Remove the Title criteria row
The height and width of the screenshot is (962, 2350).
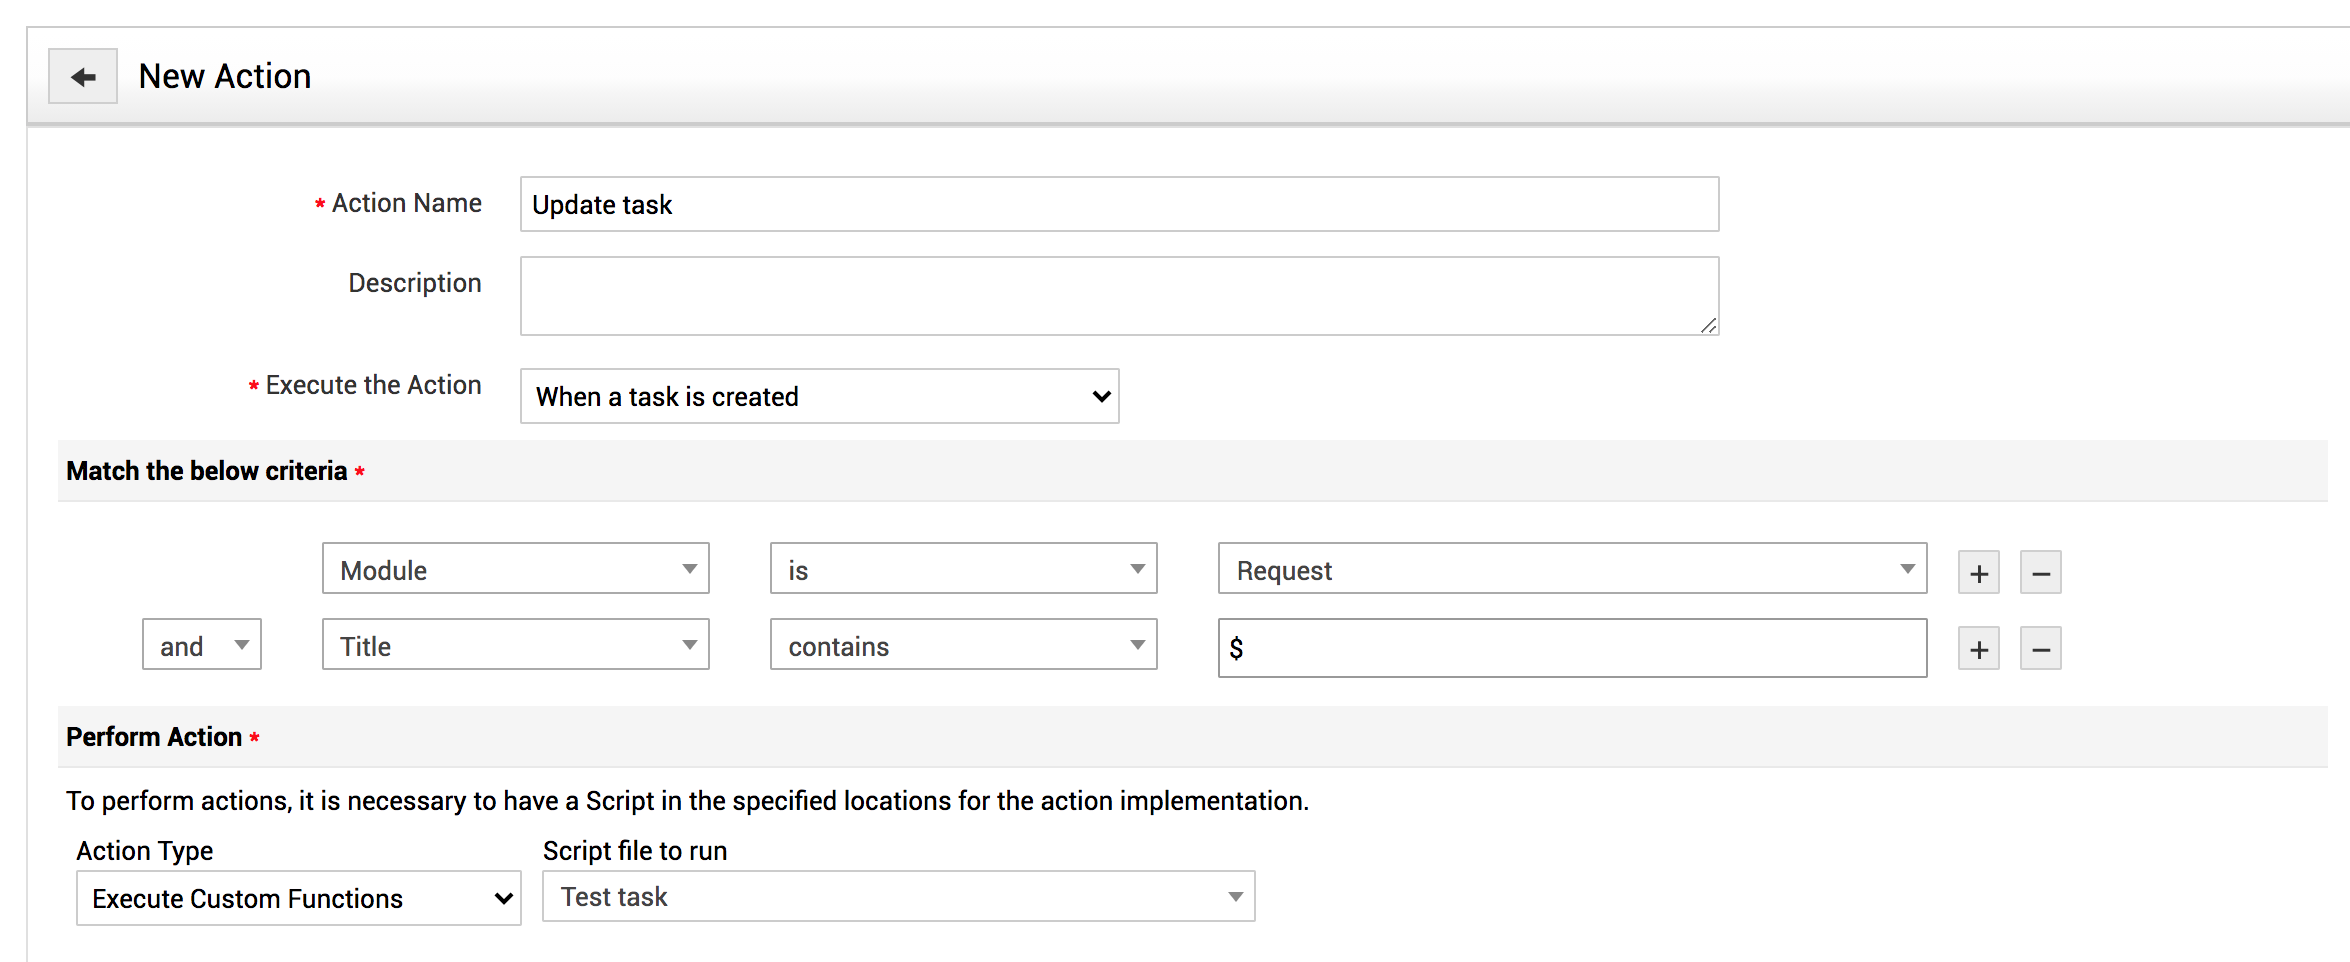[x=2040, y=649]
